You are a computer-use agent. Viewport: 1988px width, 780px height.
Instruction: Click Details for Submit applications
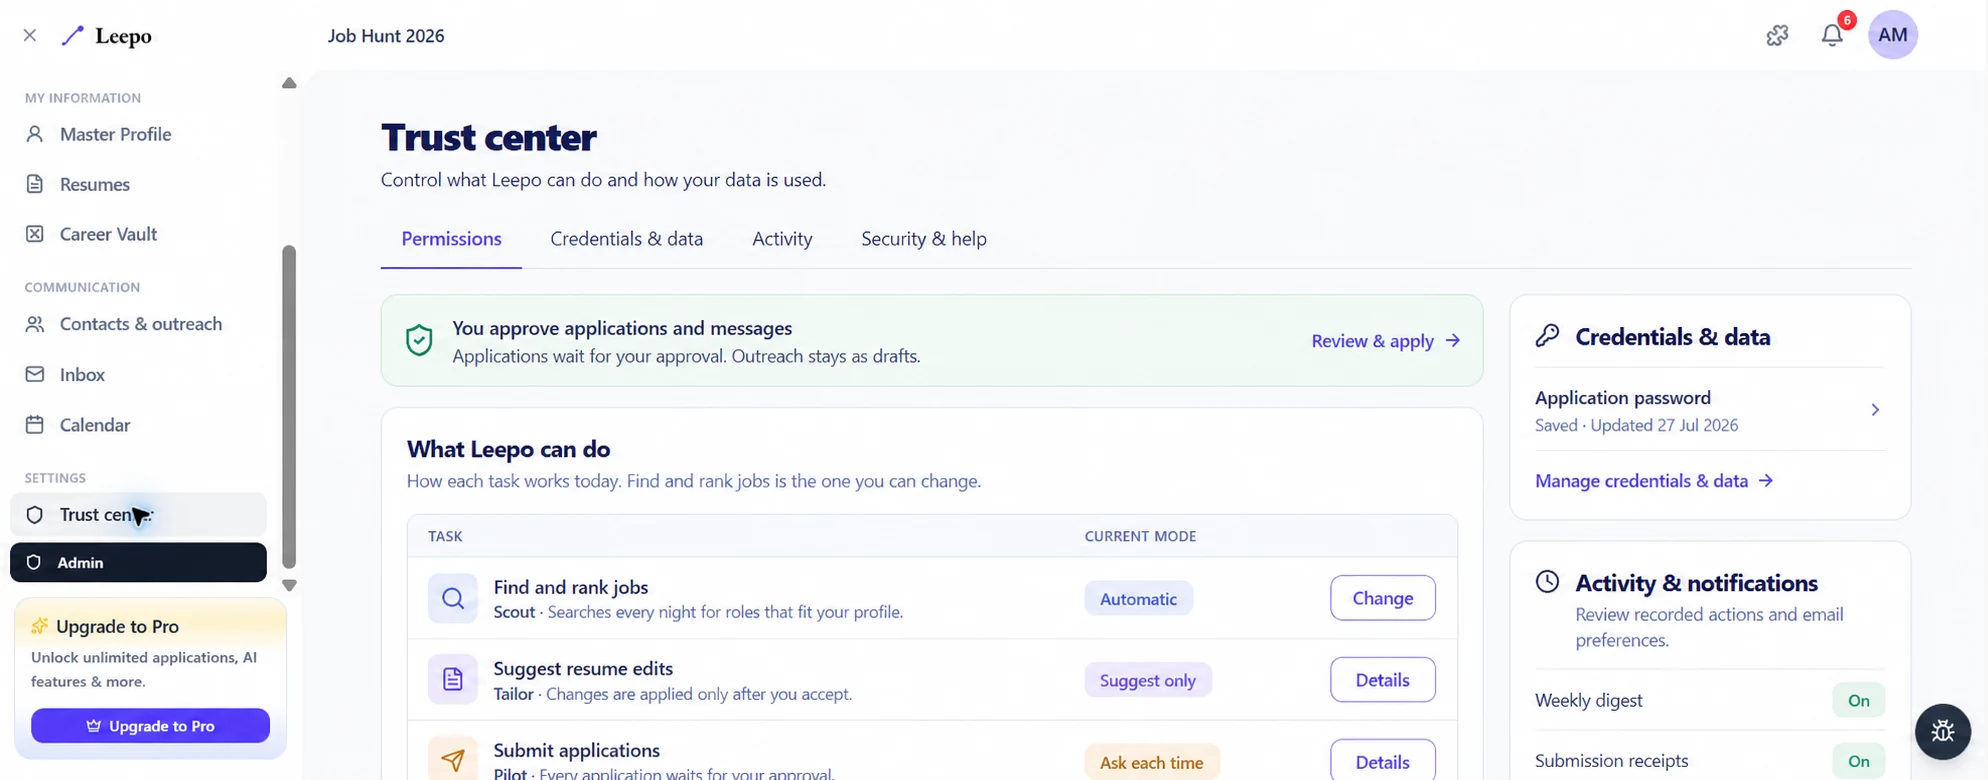[1382, 761]
